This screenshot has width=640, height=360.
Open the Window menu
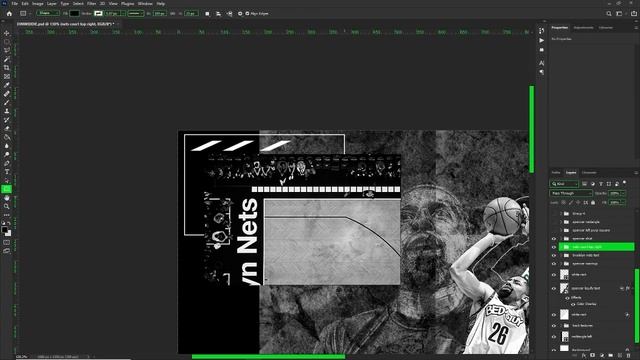click(145, 4)
